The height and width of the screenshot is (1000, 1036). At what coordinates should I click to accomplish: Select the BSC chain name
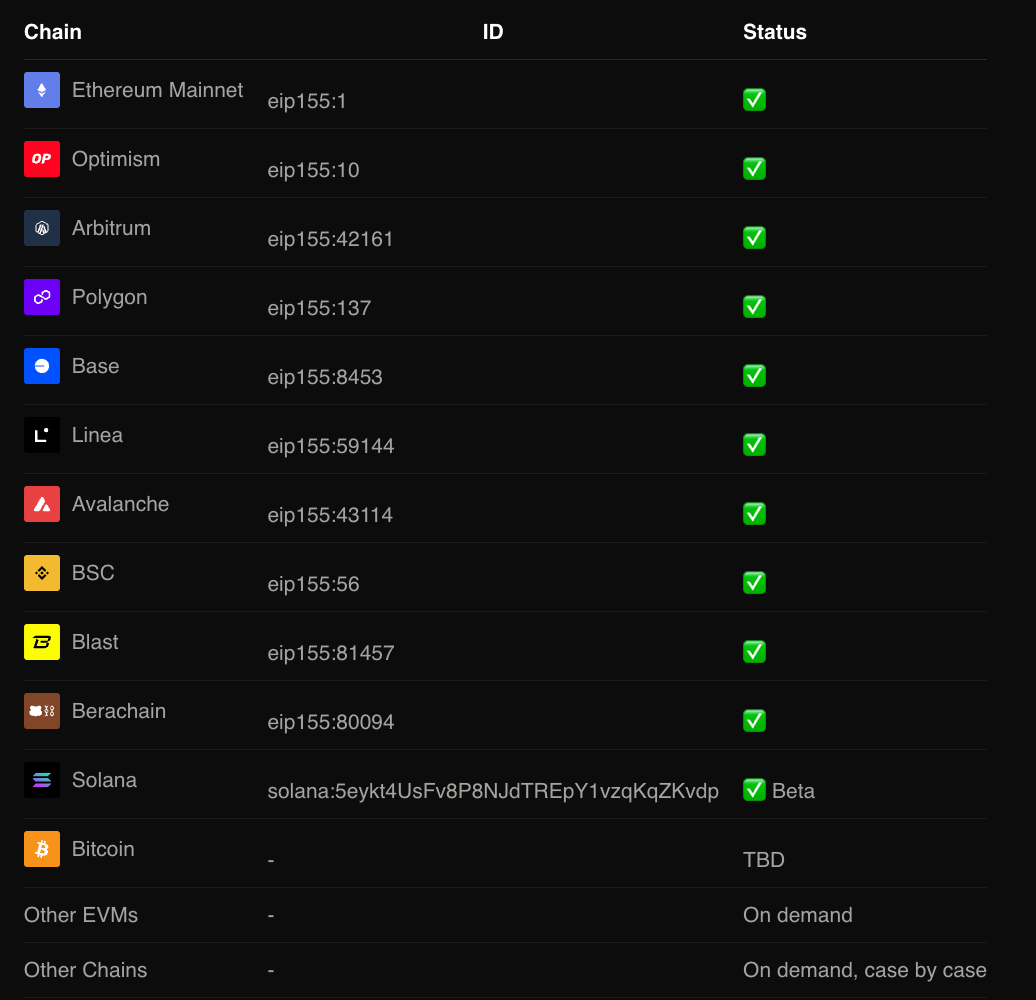pos(93,573)
